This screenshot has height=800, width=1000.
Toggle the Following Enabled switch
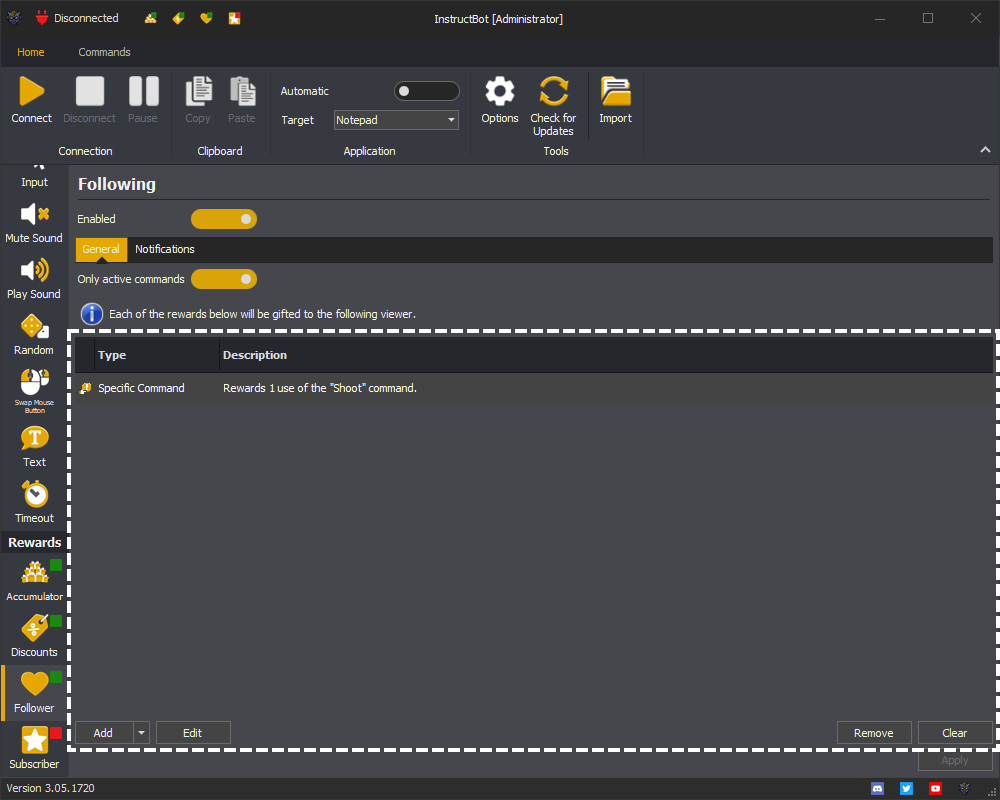pos(224,219)
